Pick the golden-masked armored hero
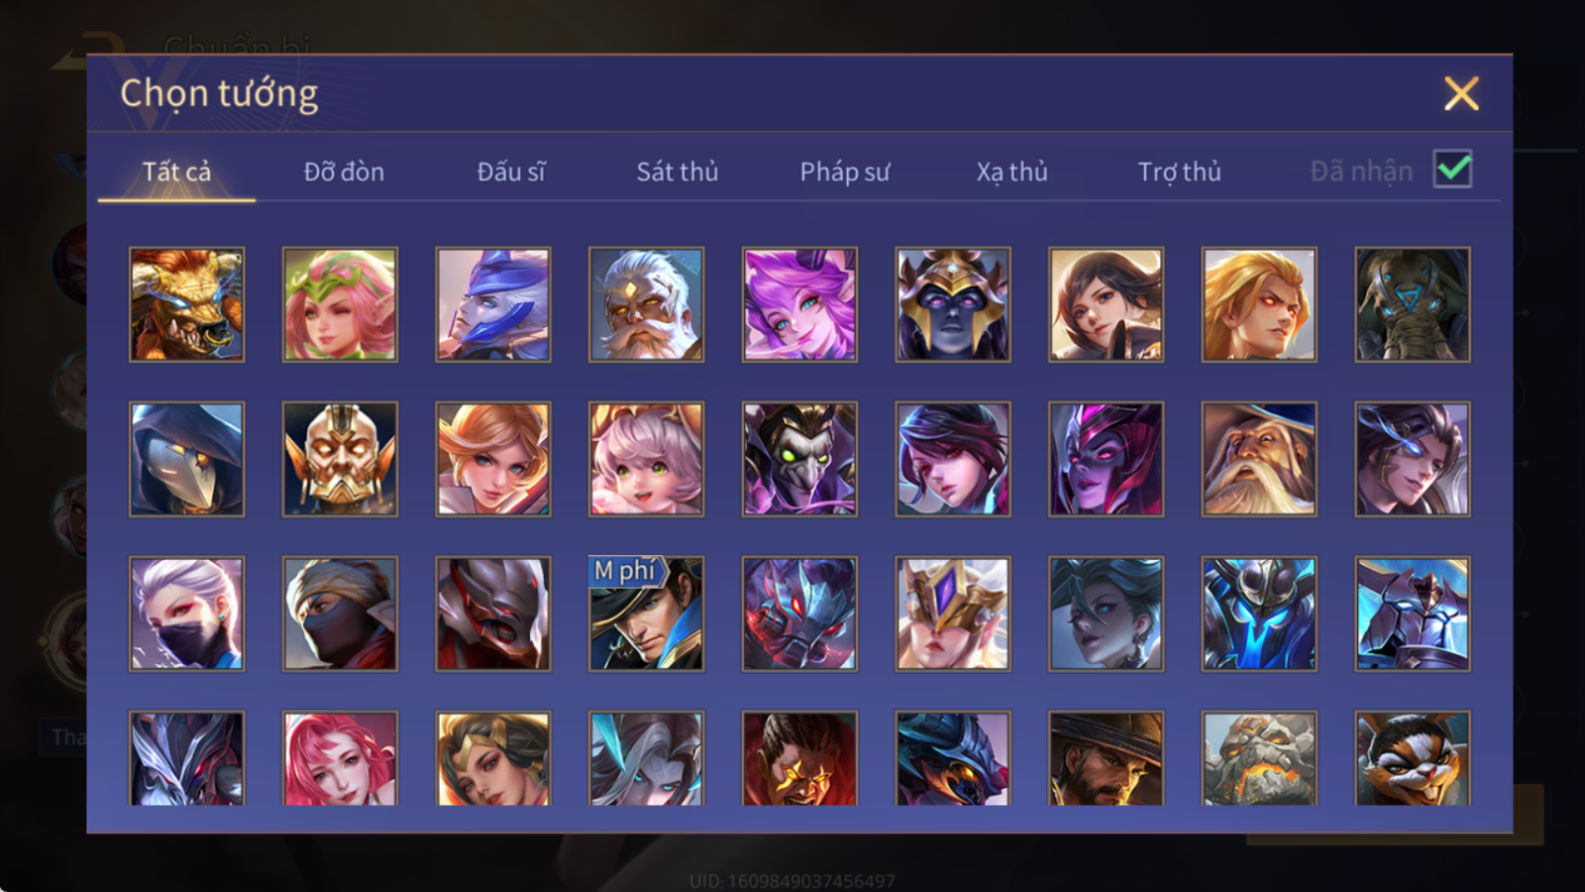 coord(340,459)
